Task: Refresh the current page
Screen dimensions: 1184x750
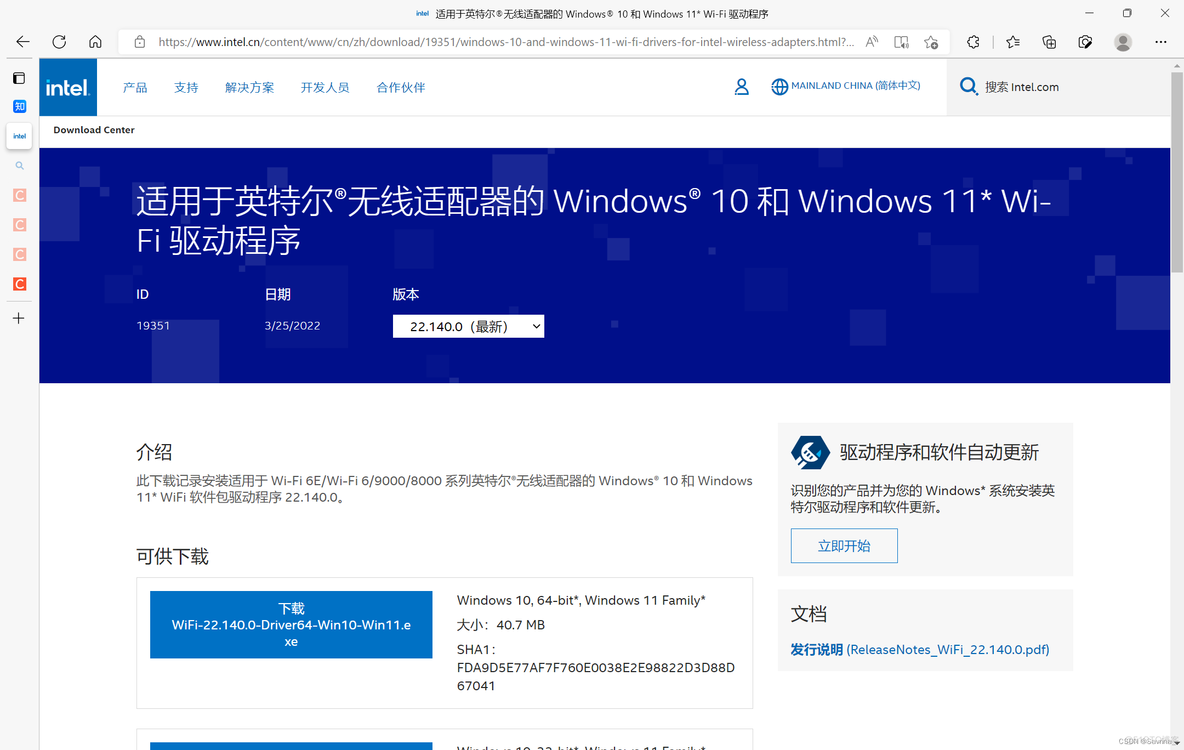Action: [59, 42]
